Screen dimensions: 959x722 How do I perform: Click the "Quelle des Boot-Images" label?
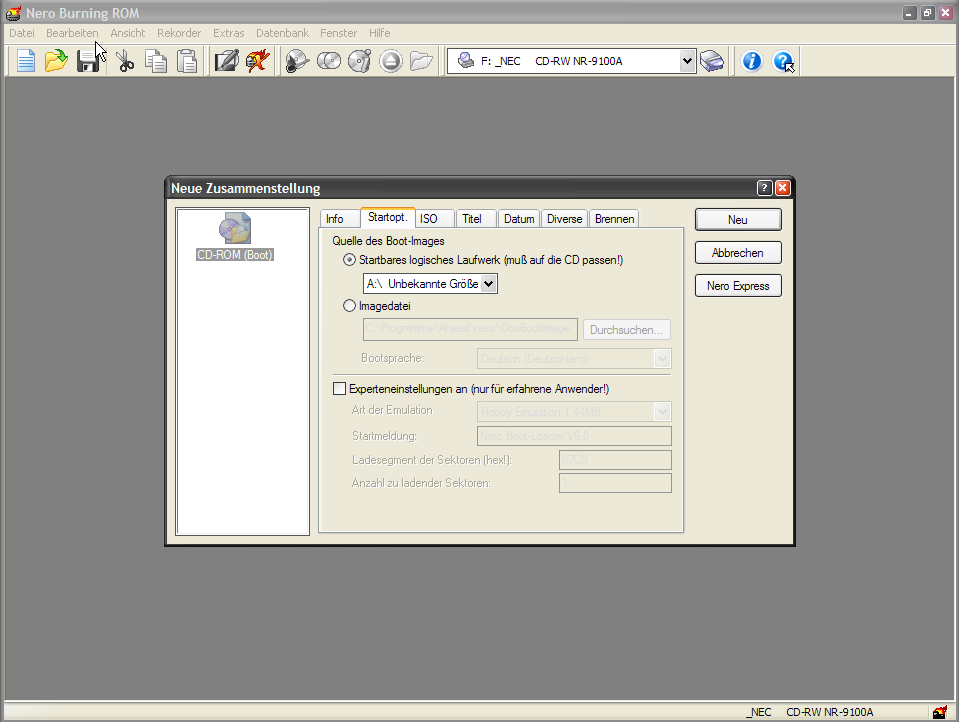point(388,241)
